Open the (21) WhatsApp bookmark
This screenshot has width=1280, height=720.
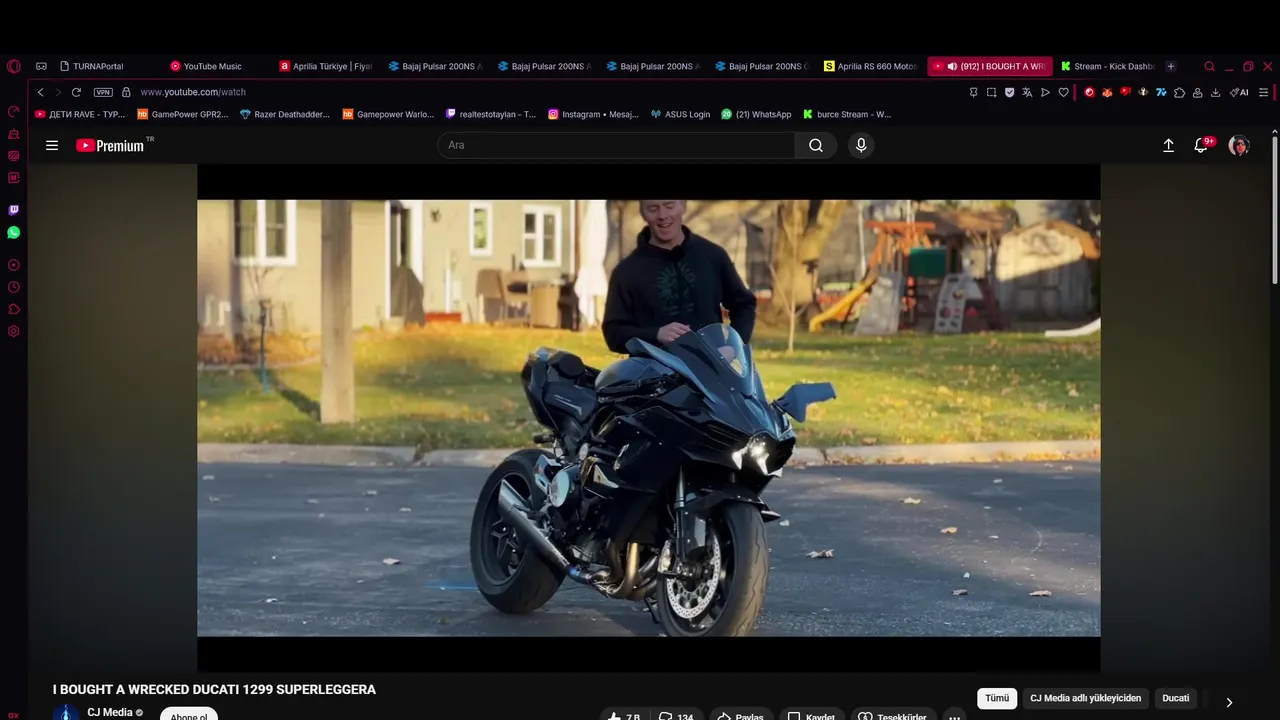click(756, 114)
